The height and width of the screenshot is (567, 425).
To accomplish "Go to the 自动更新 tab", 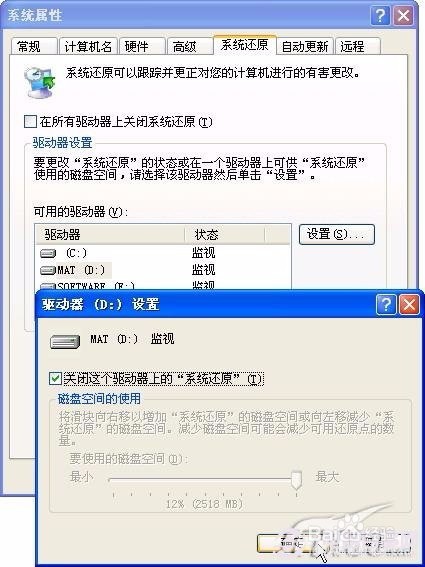I will [305, 46].
